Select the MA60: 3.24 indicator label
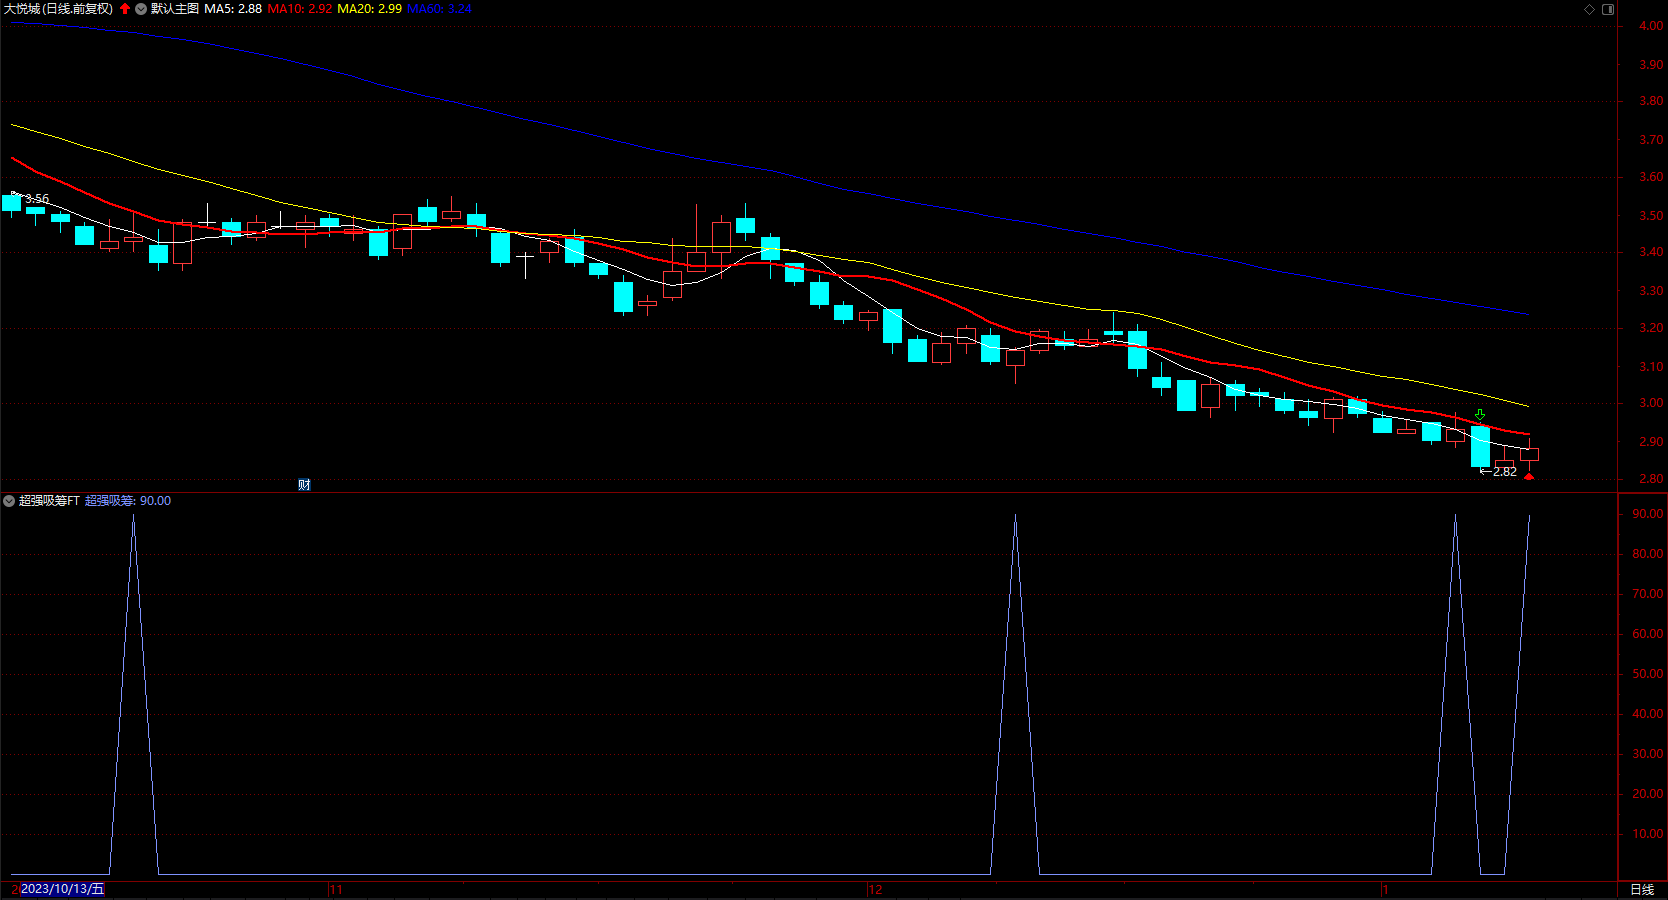The image size is (1668, 900). [x=440, y=9]
